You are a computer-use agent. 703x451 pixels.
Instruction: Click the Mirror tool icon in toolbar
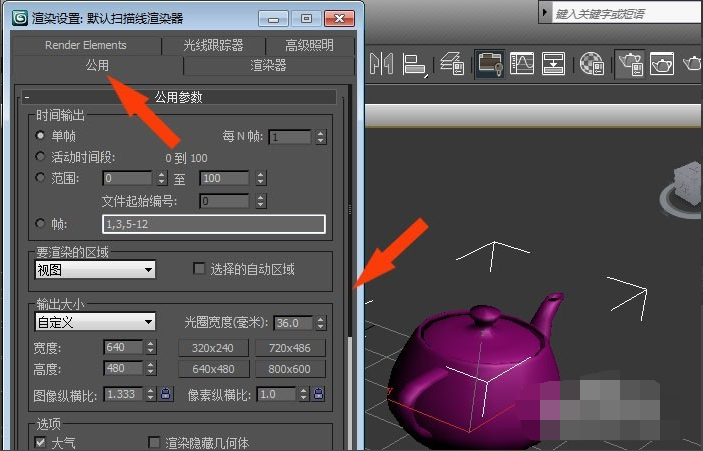point(382,64)
